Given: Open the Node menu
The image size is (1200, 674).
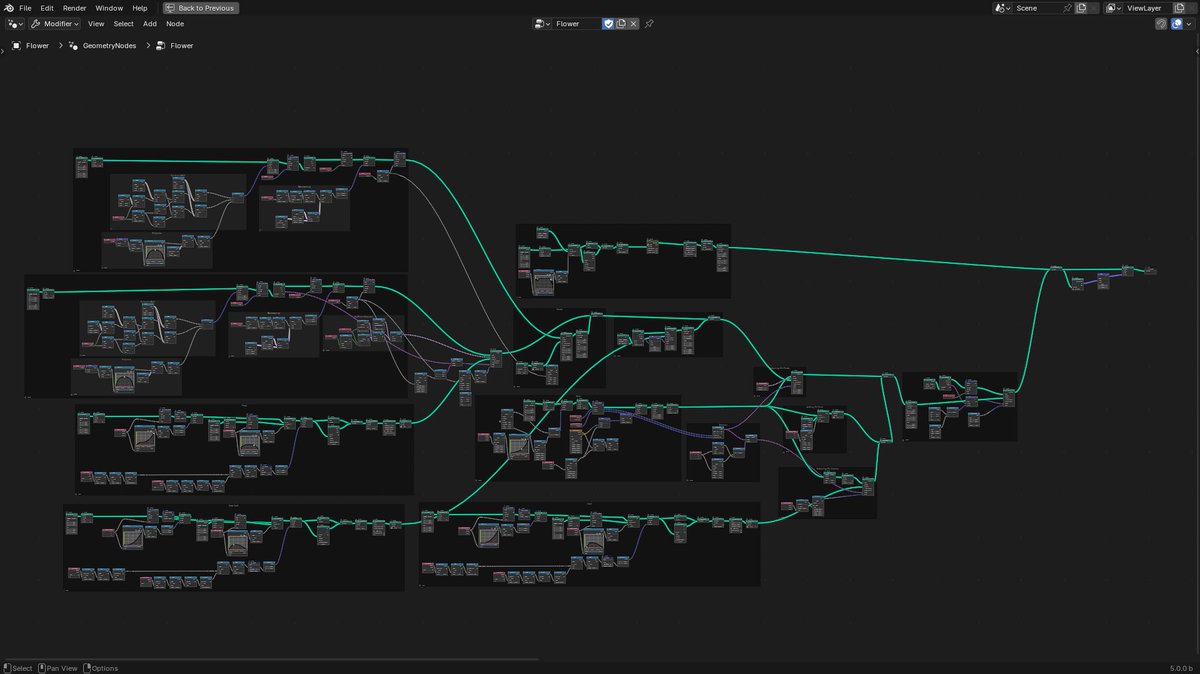Looking at the screenshot, I should [175, 23].
